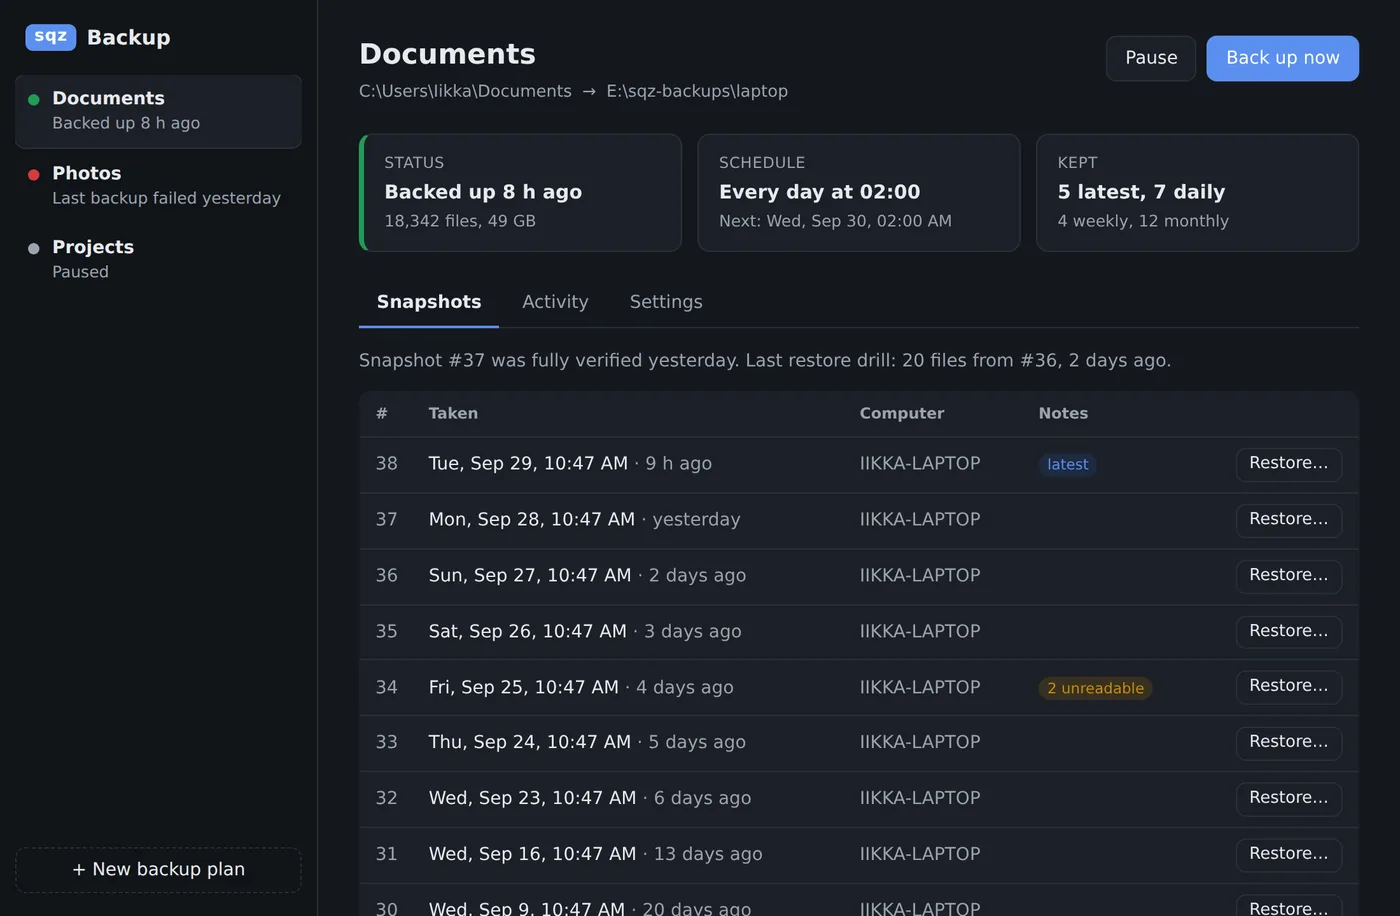1400x916 pixels.
Task: Click the '2 unreadable' badge on snapshot 34
Action: [1095, 688]
